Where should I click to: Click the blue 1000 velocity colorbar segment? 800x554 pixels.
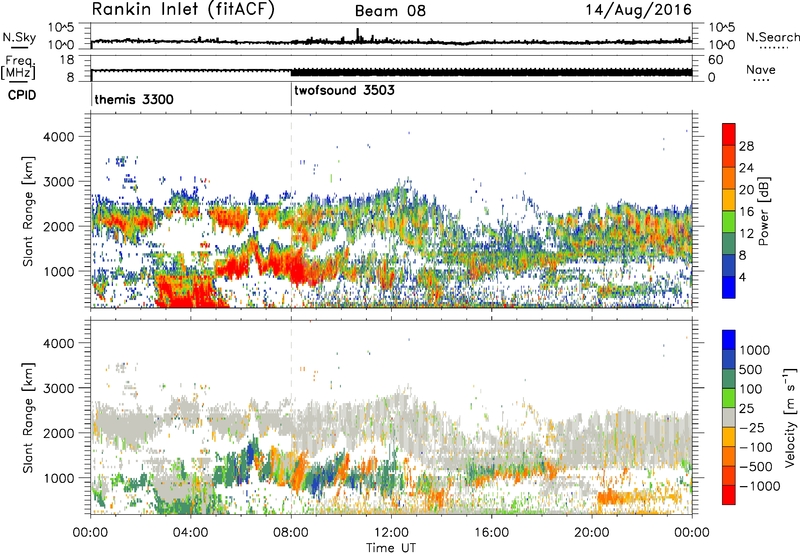(x=729, y=340)
